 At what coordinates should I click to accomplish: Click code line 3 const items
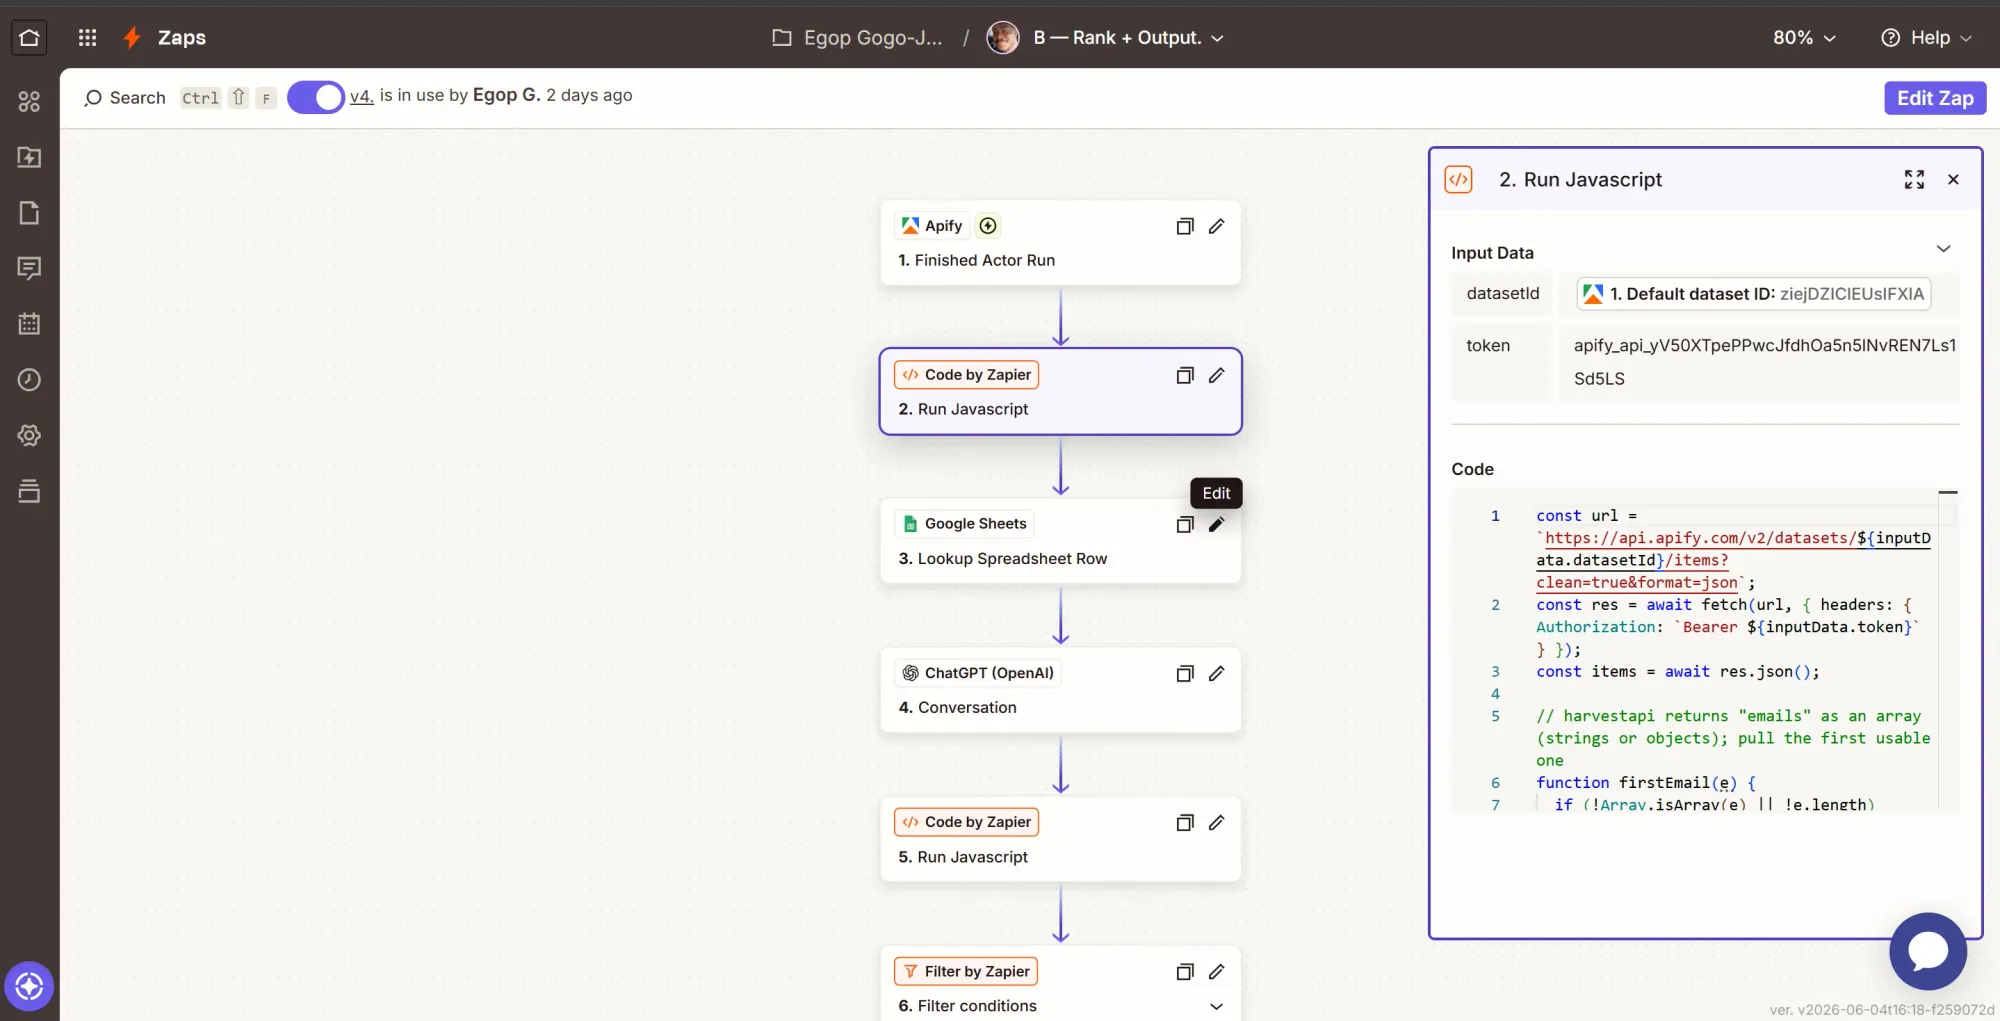(1678, 672)
